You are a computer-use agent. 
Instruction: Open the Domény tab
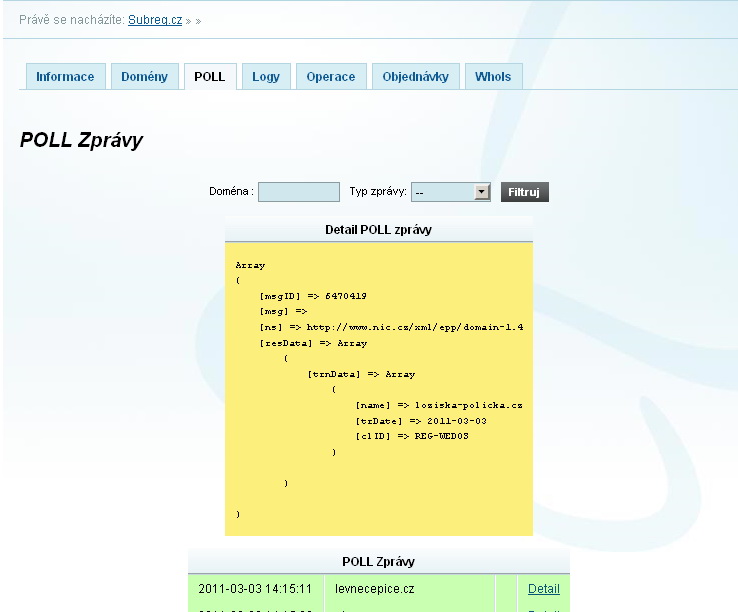coord(144,77)
